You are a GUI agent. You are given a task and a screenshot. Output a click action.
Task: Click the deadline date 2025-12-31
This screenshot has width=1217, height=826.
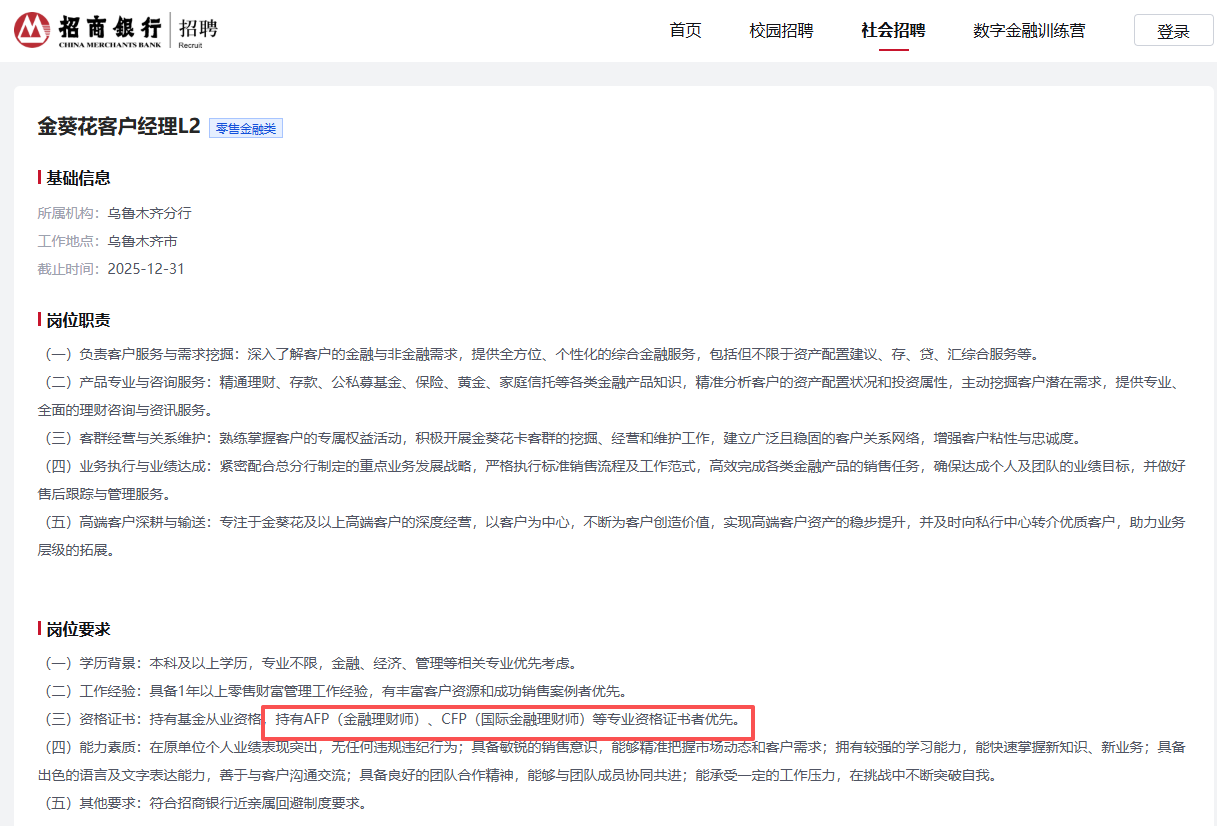pos(146,269)
